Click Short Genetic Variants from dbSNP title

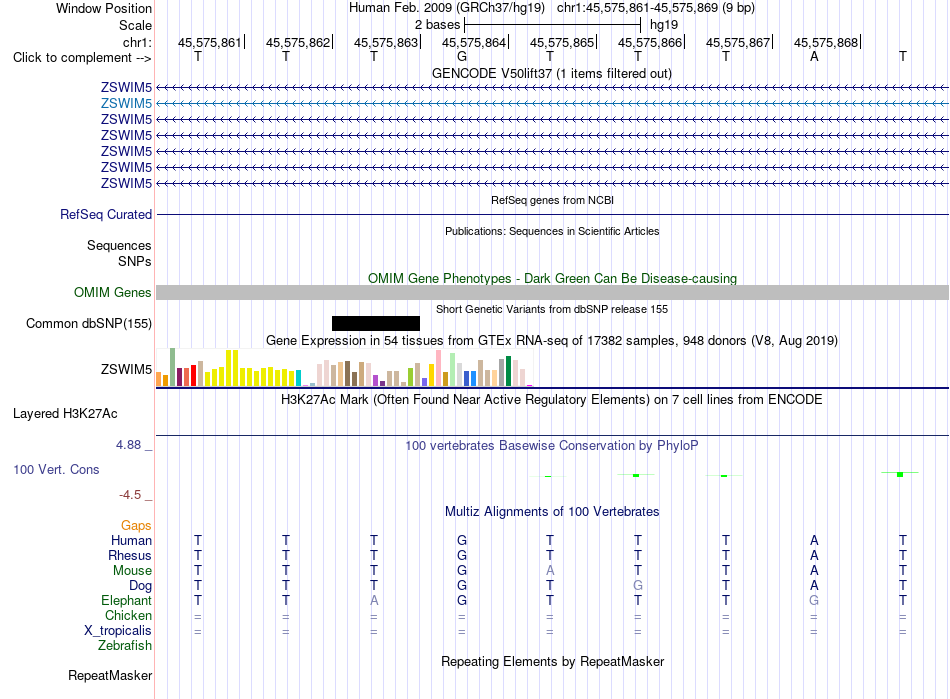(552, 309)
